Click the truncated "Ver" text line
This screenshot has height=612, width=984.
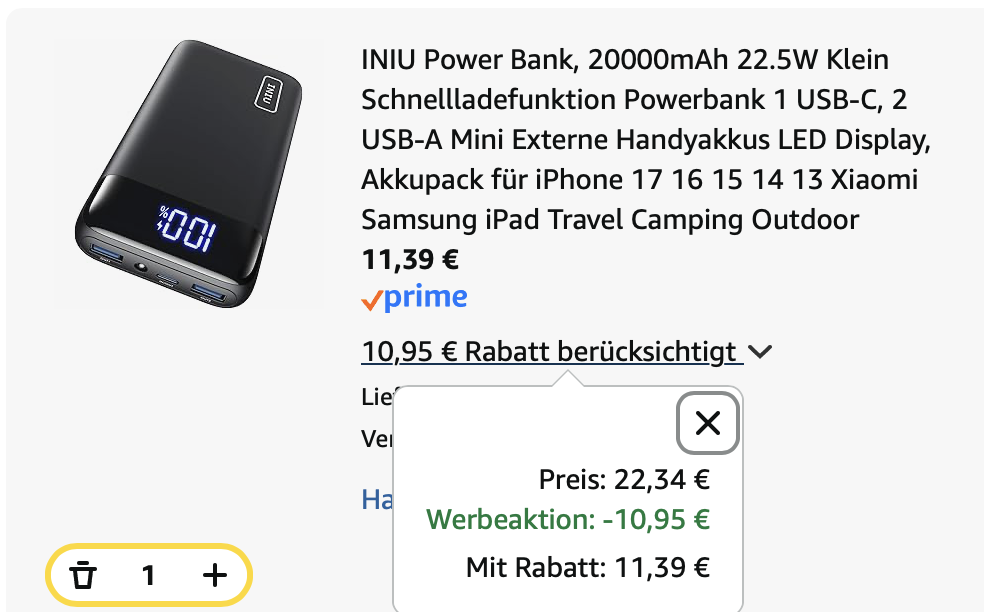[376, 438]
